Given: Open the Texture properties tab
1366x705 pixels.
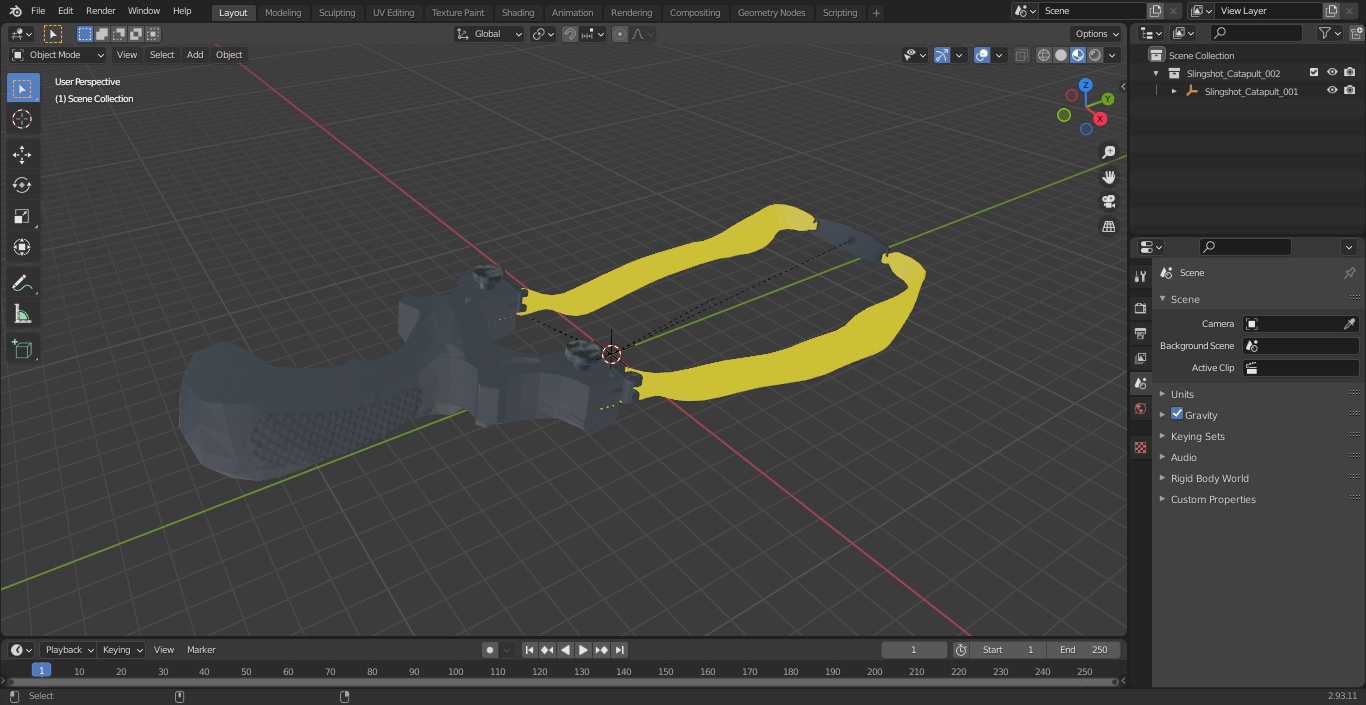Looking at the screenshot, I should point(1140,447).
